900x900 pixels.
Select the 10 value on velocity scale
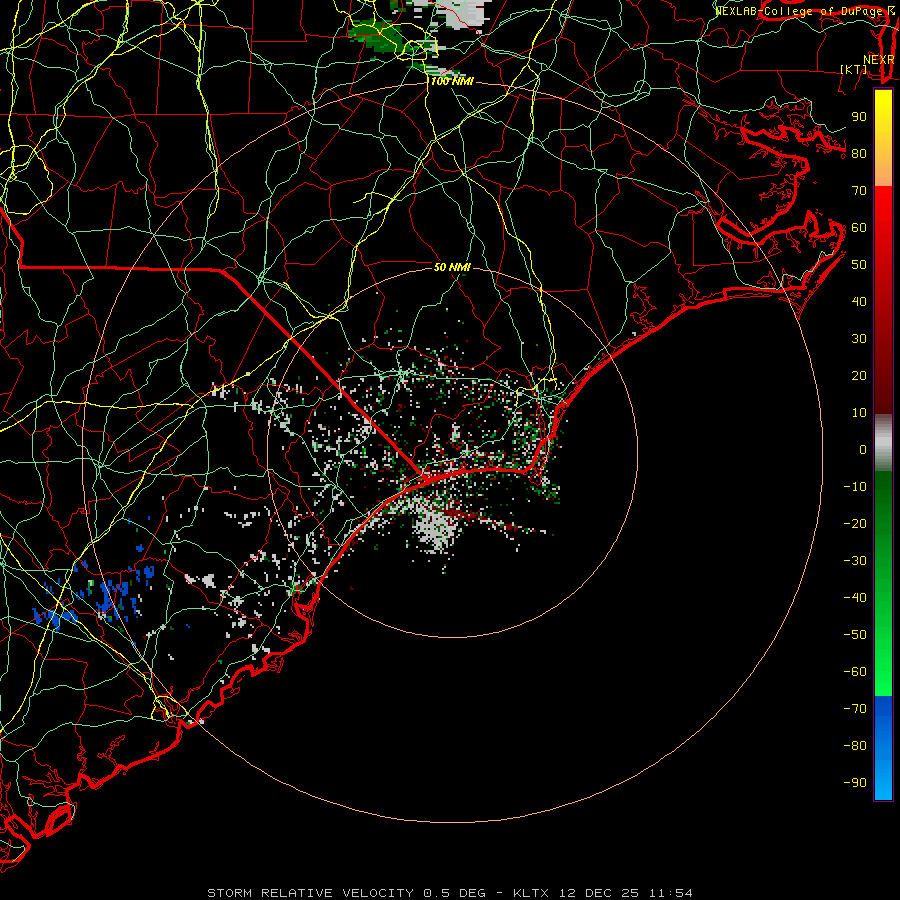(859, 413)
